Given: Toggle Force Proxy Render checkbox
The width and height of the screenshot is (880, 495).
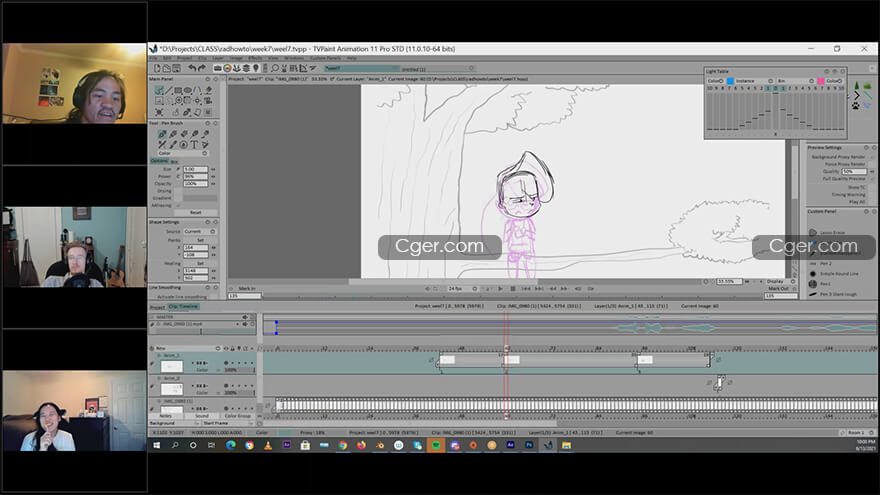Looking at the screenshot, I should click(873, 164).
